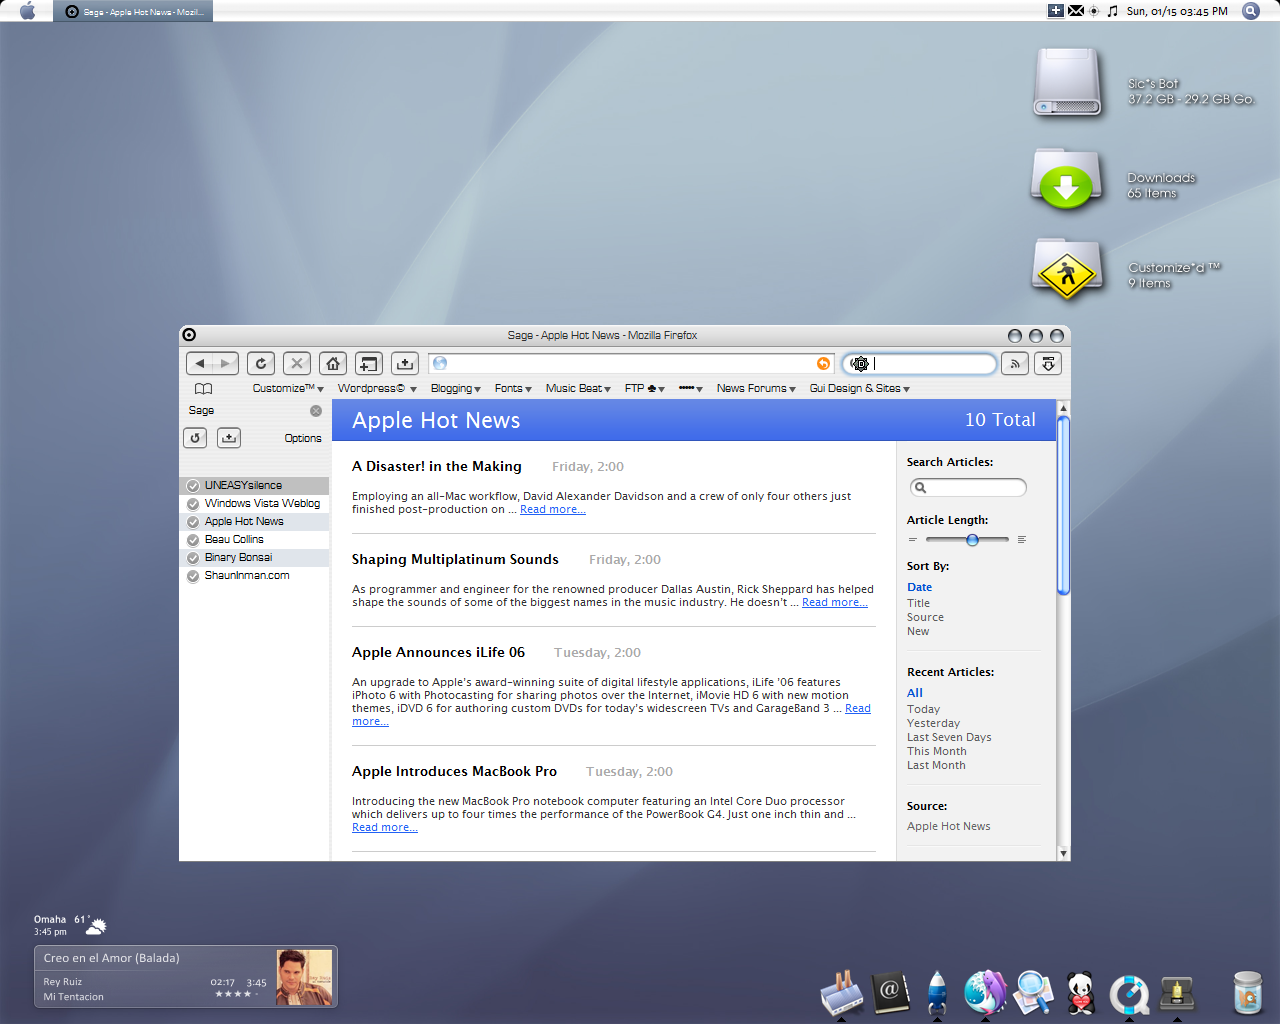
Task: Open the Downloads folder on desktop
Action: point(1067,180)
